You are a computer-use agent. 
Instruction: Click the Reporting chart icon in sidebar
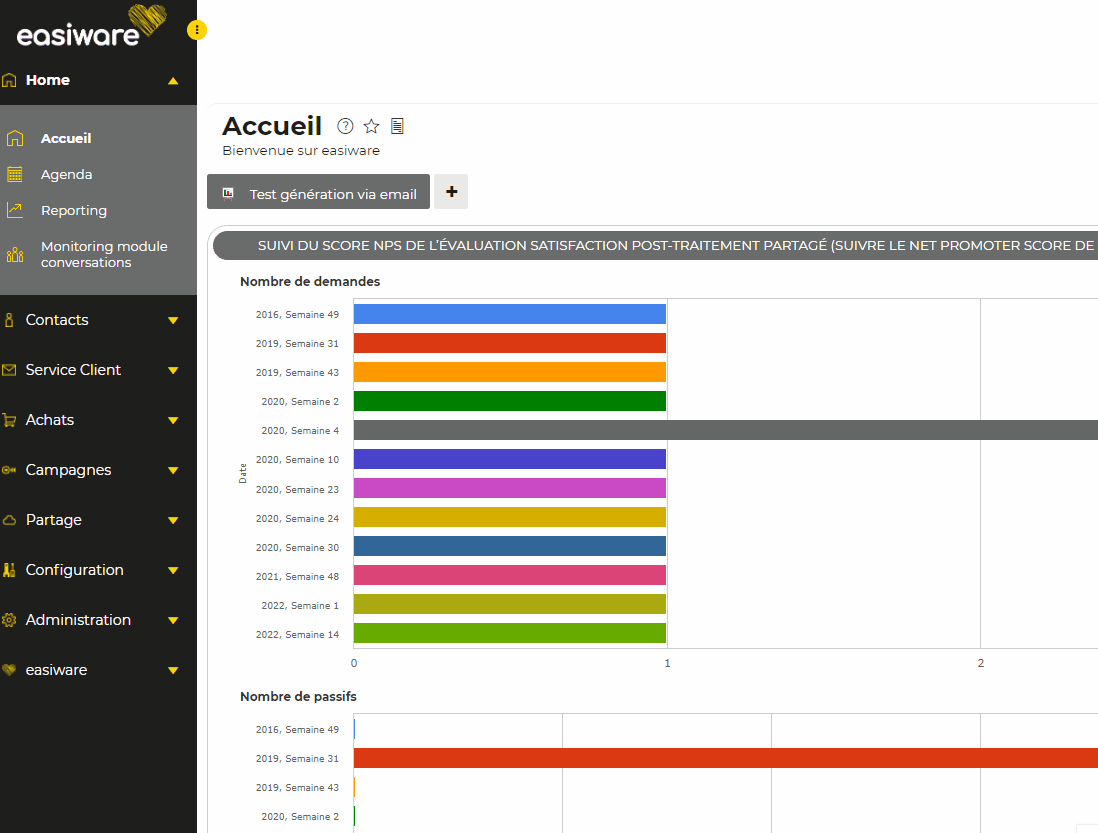[14, 210]
